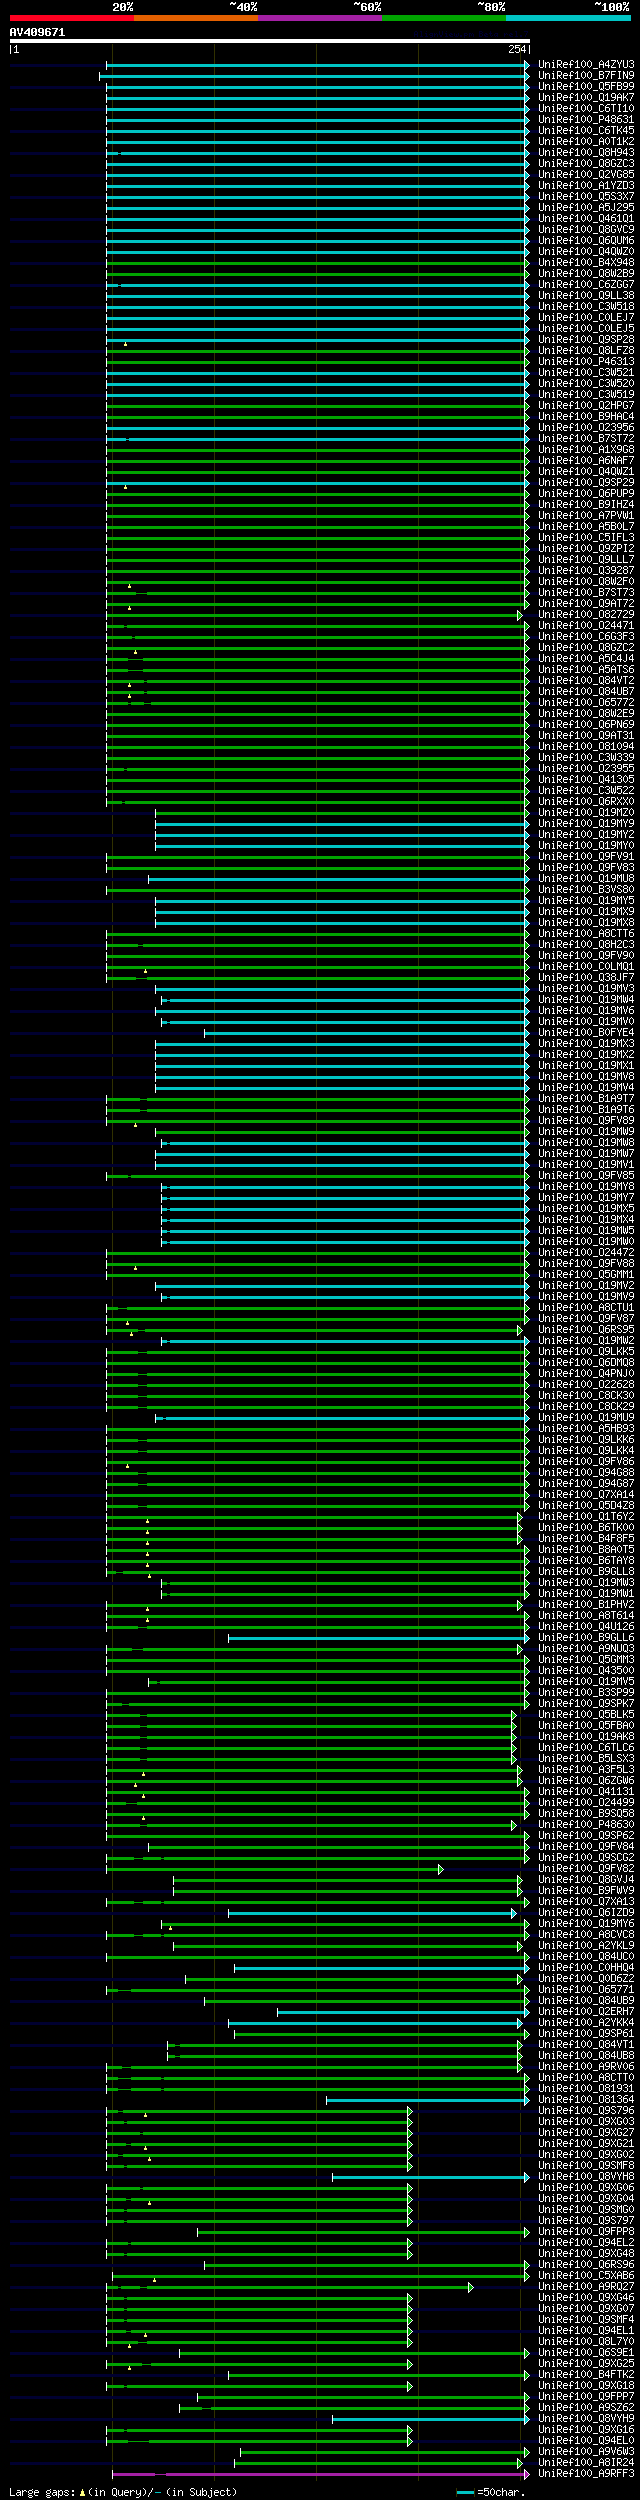640x2500 pixels.
Task: Select hit UniRef100_Q4PNJ0
Action: (586, 1373)
